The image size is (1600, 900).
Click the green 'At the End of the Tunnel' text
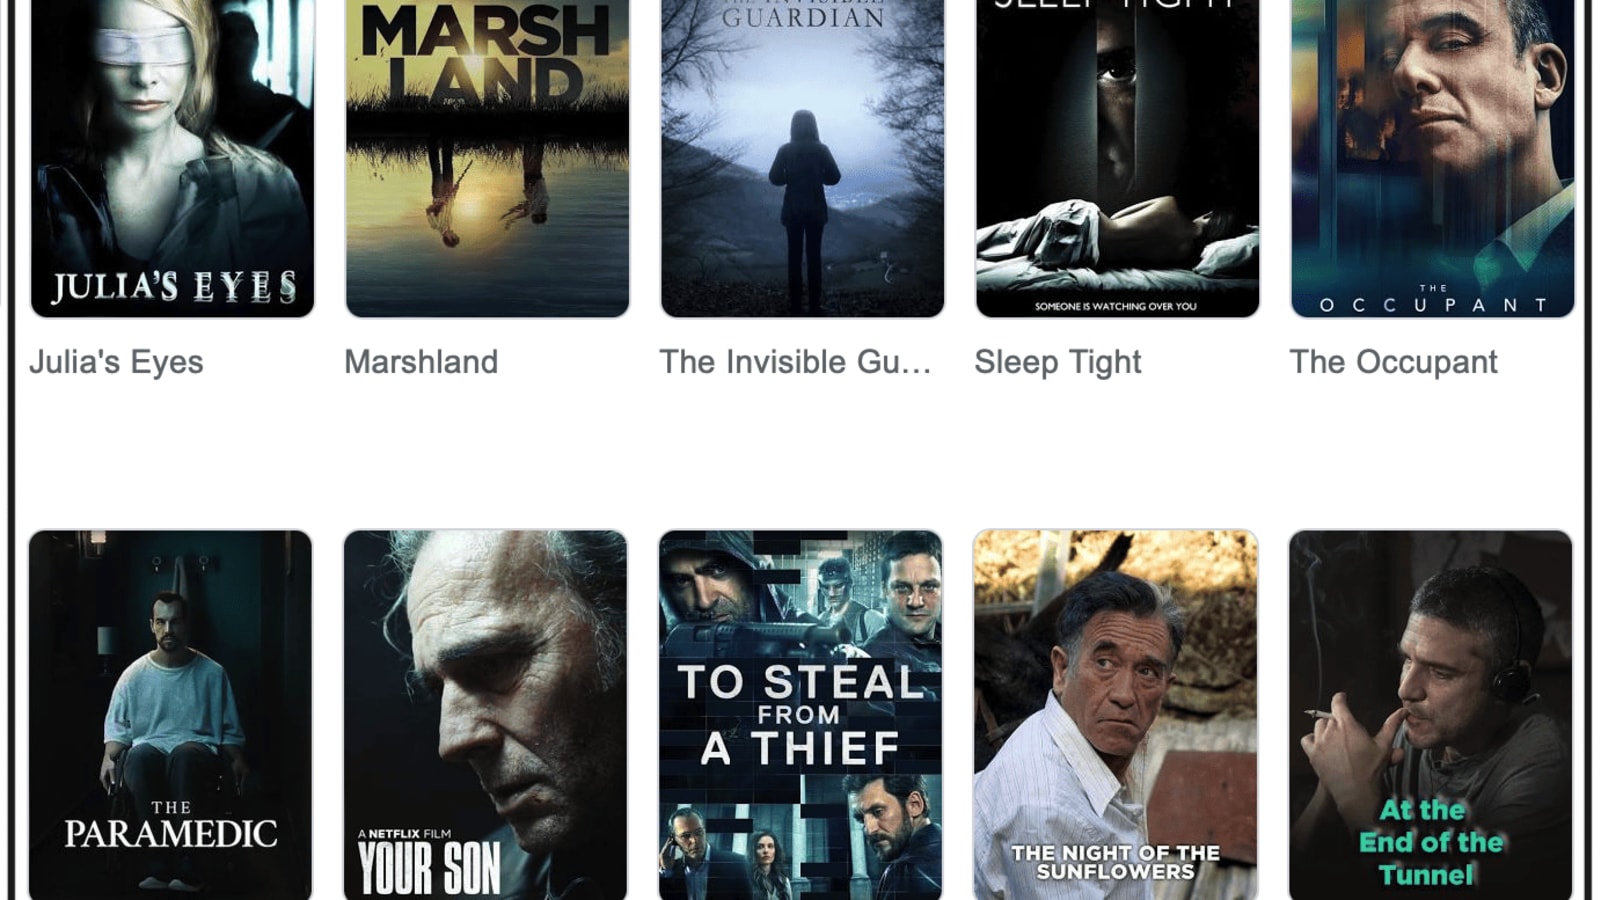pyautogui.click(x=1430, y=842)
